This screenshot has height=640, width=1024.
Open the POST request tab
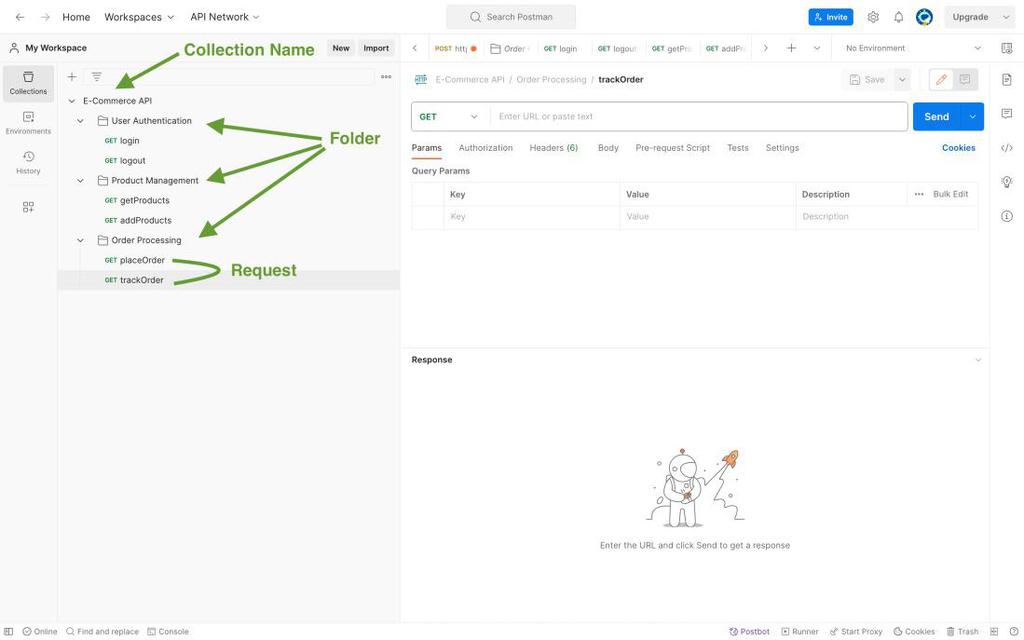[x=455, y=48]
